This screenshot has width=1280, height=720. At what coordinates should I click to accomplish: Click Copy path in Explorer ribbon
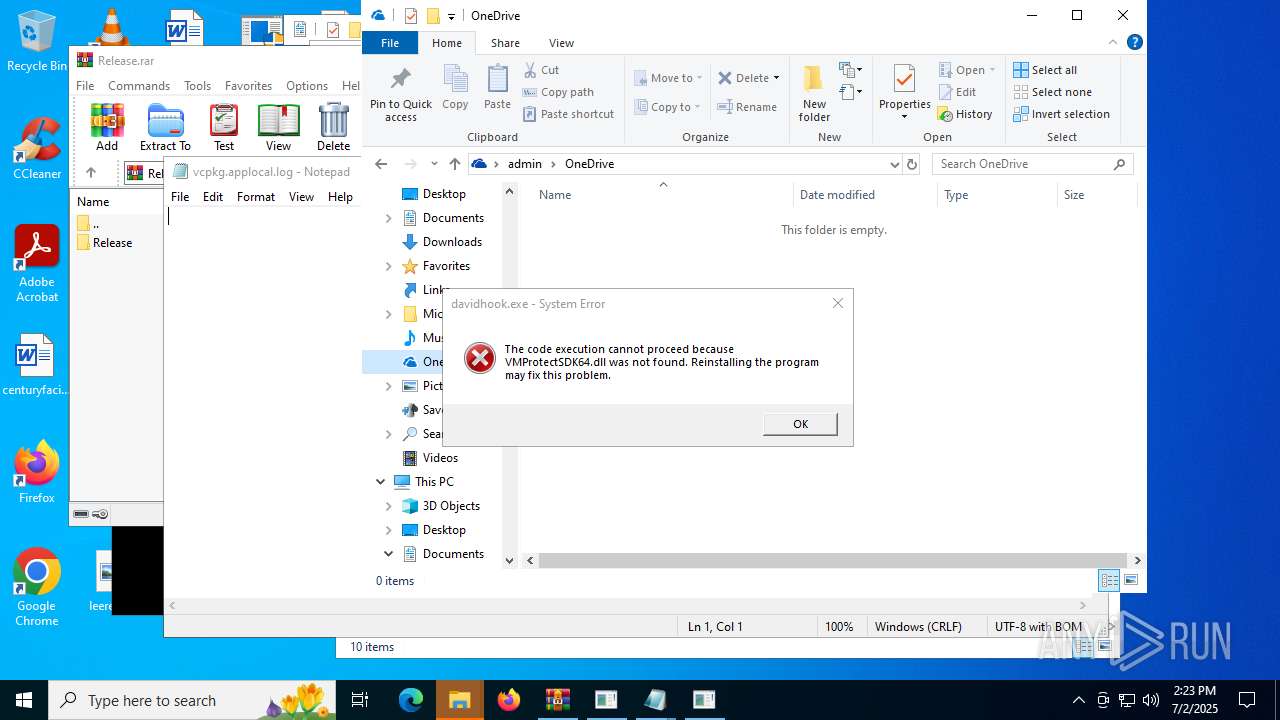pyautogui.click(x=558, y=92)
